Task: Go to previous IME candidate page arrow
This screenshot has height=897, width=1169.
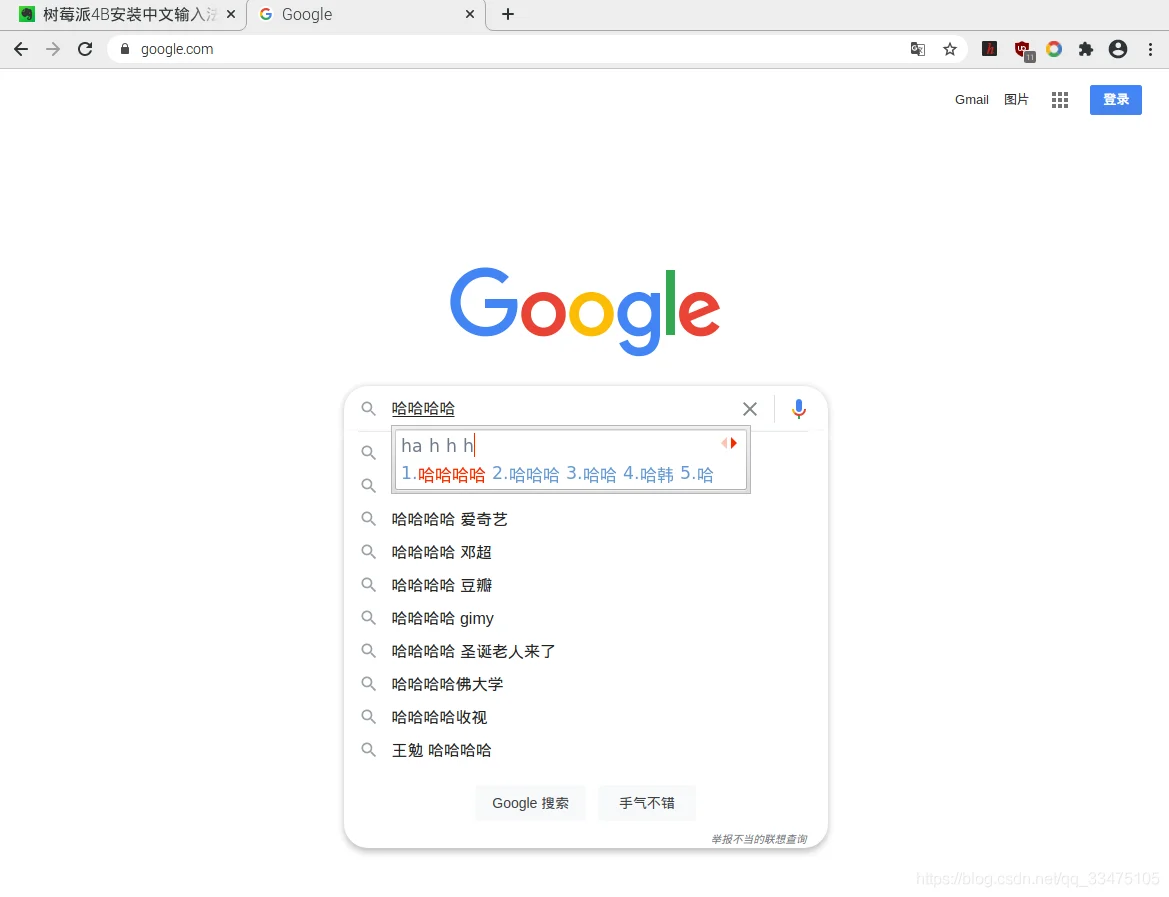Action: coord(724,443)
